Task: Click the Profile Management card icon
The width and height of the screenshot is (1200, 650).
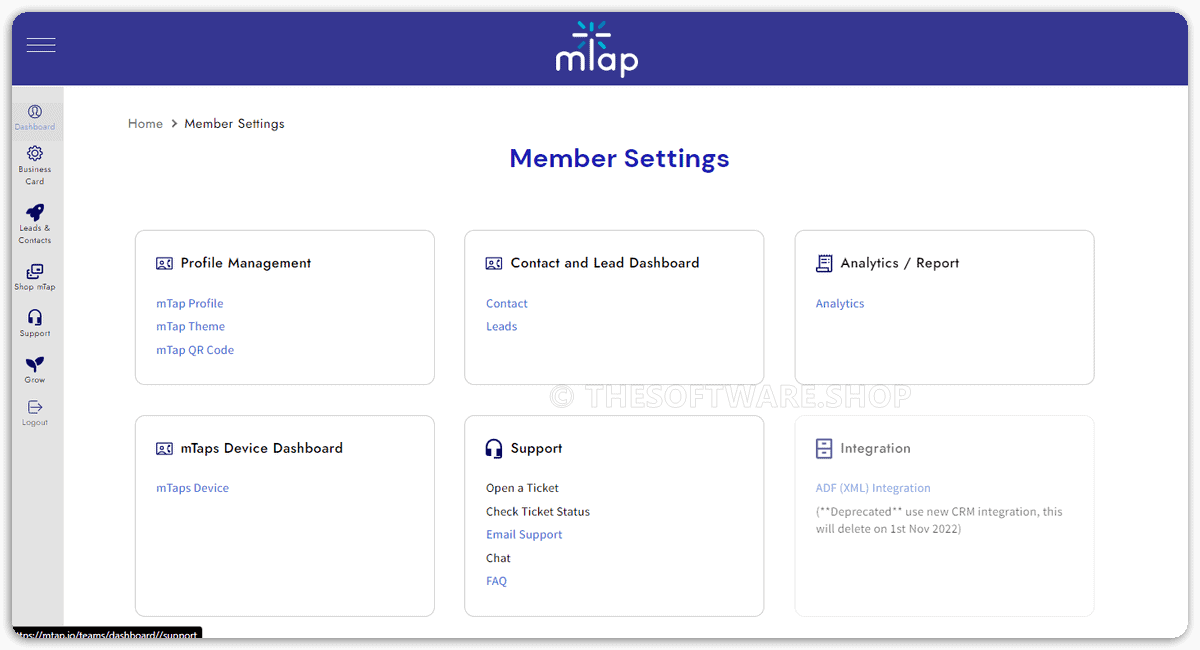Action: (x=165, y=264)
